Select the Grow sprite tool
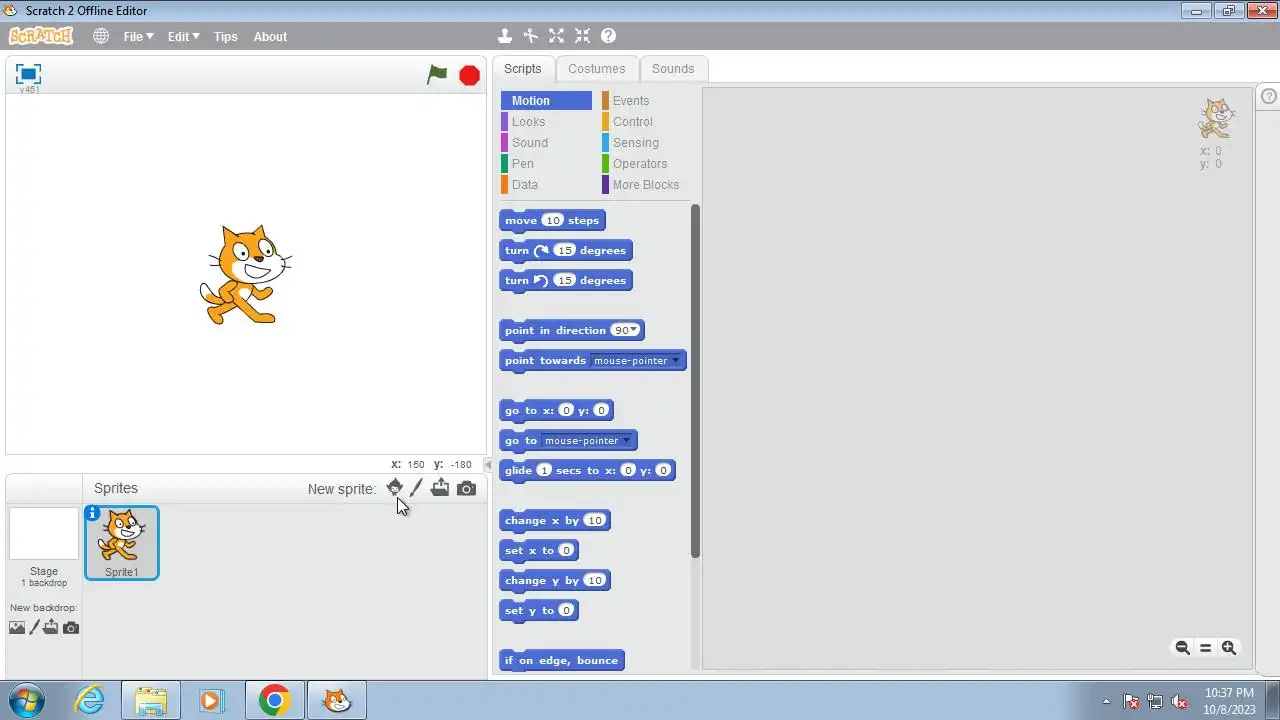This screenshot has height=720, width=1280. click(557, 36)
